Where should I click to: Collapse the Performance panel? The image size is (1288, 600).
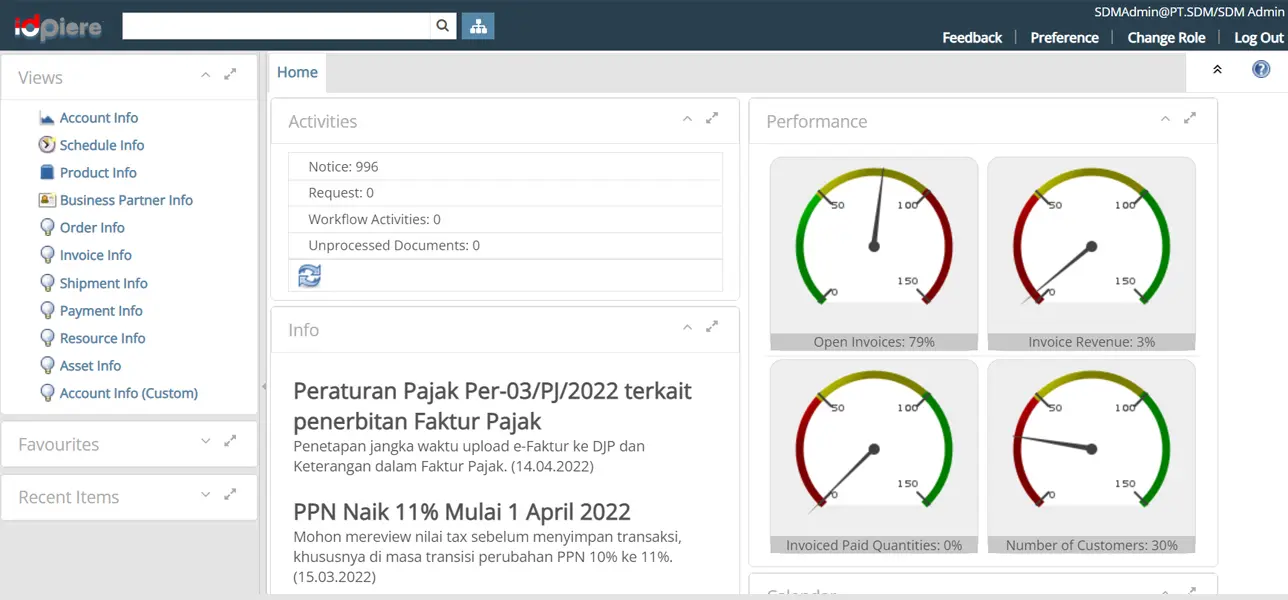click(x=1165, y=118)
